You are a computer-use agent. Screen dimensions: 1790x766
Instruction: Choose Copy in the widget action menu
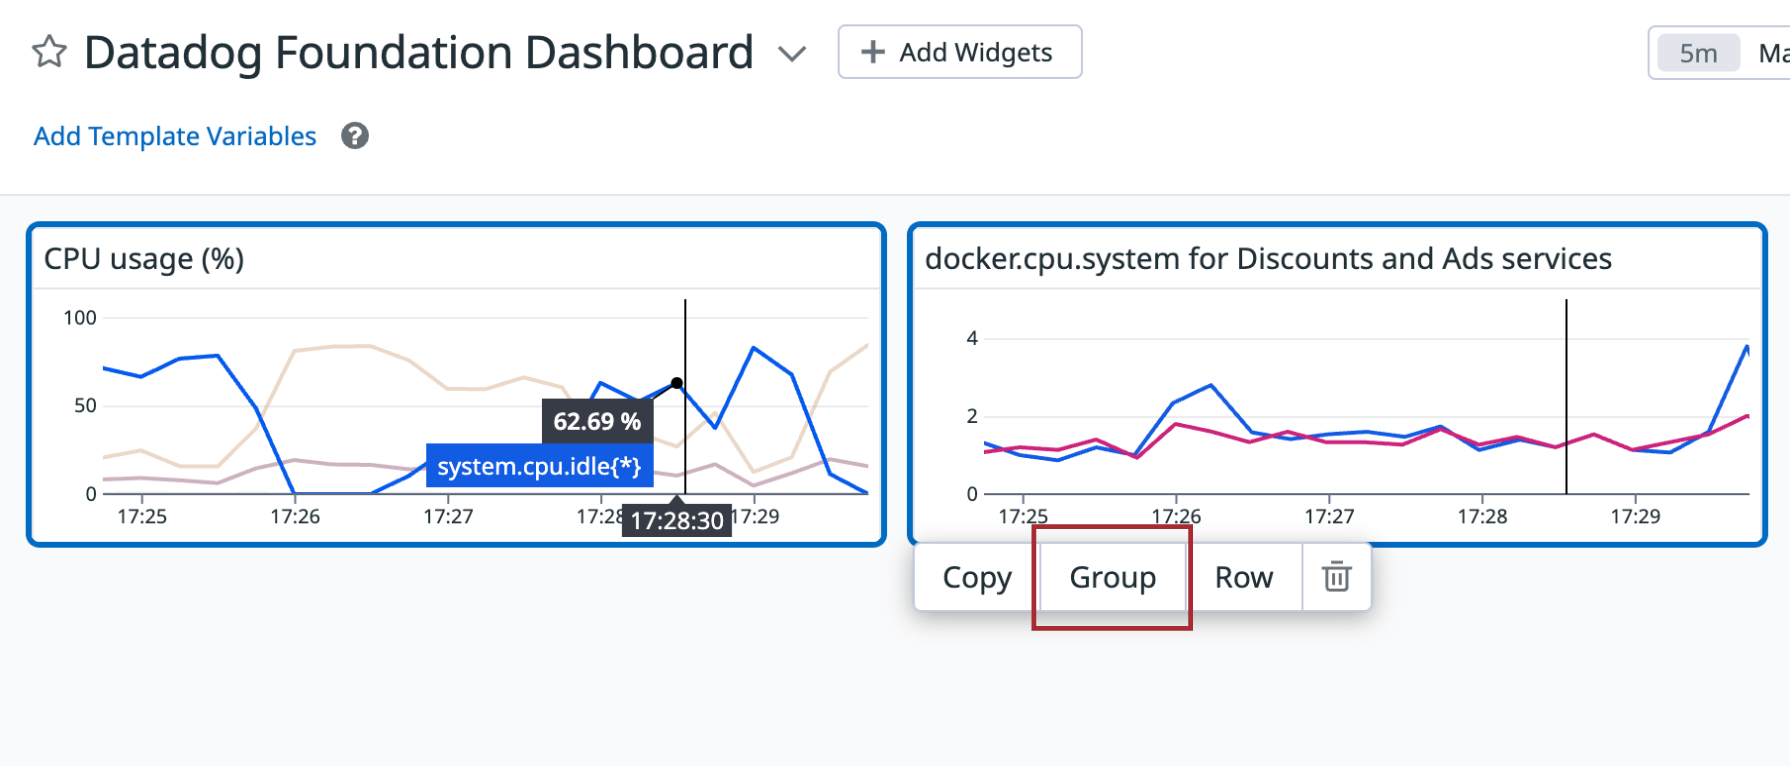[977, 577]
